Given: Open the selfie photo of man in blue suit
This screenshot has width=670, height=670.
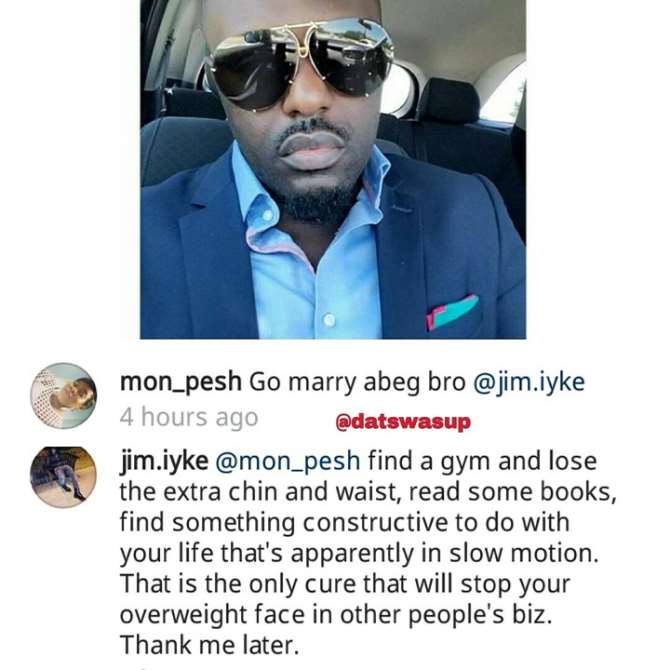Looking at the screenshot, I should 333,169.
